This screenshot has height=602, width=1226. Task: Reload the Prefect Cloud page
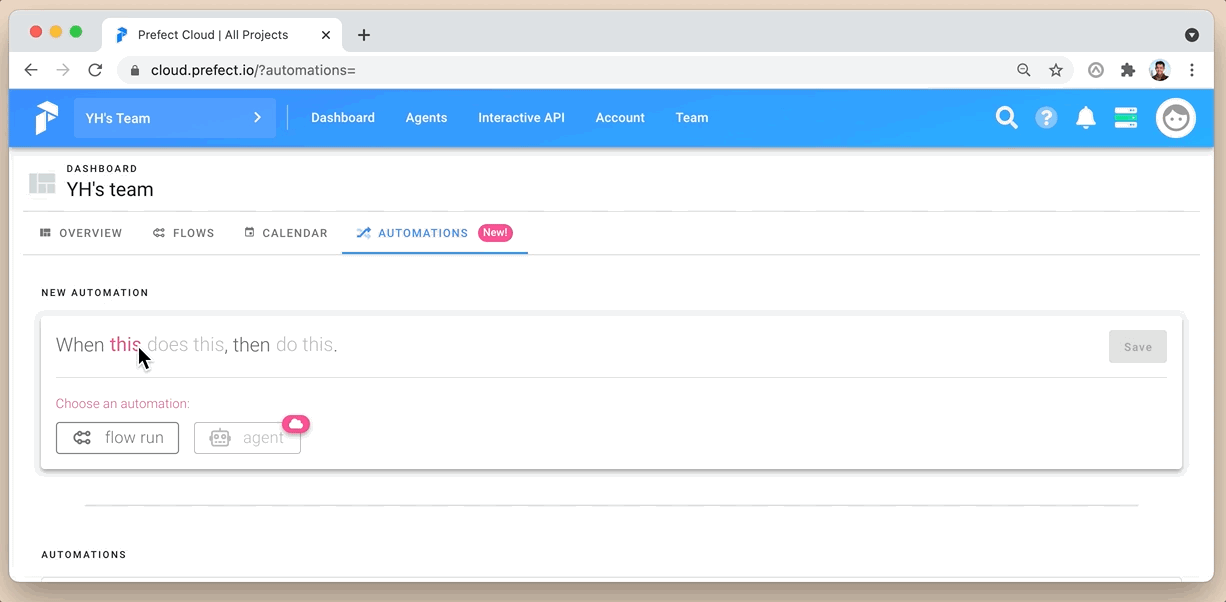point(95,70)
